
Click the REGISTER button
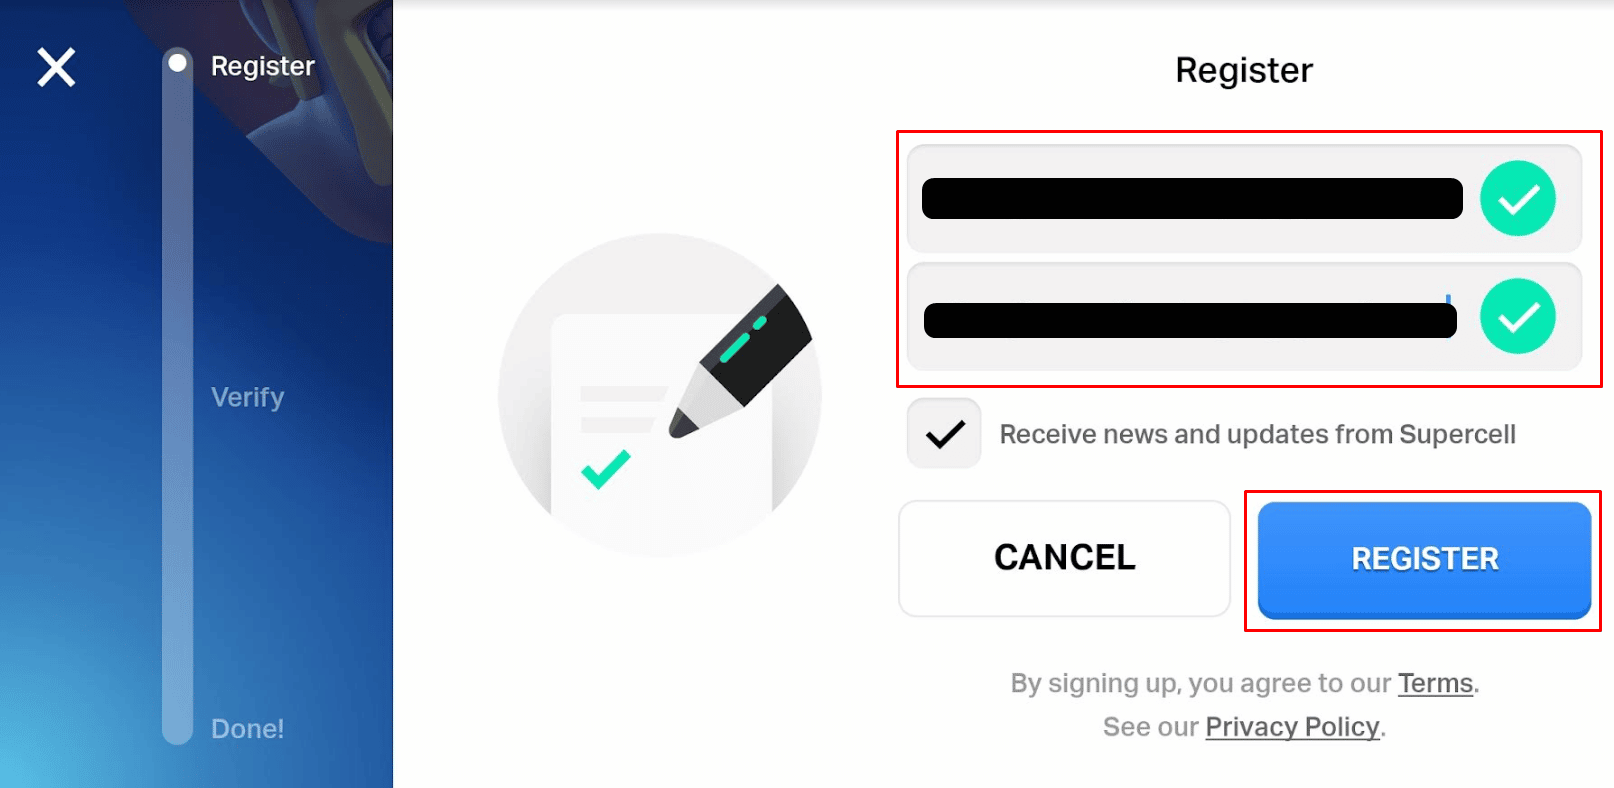(1424, 560)
